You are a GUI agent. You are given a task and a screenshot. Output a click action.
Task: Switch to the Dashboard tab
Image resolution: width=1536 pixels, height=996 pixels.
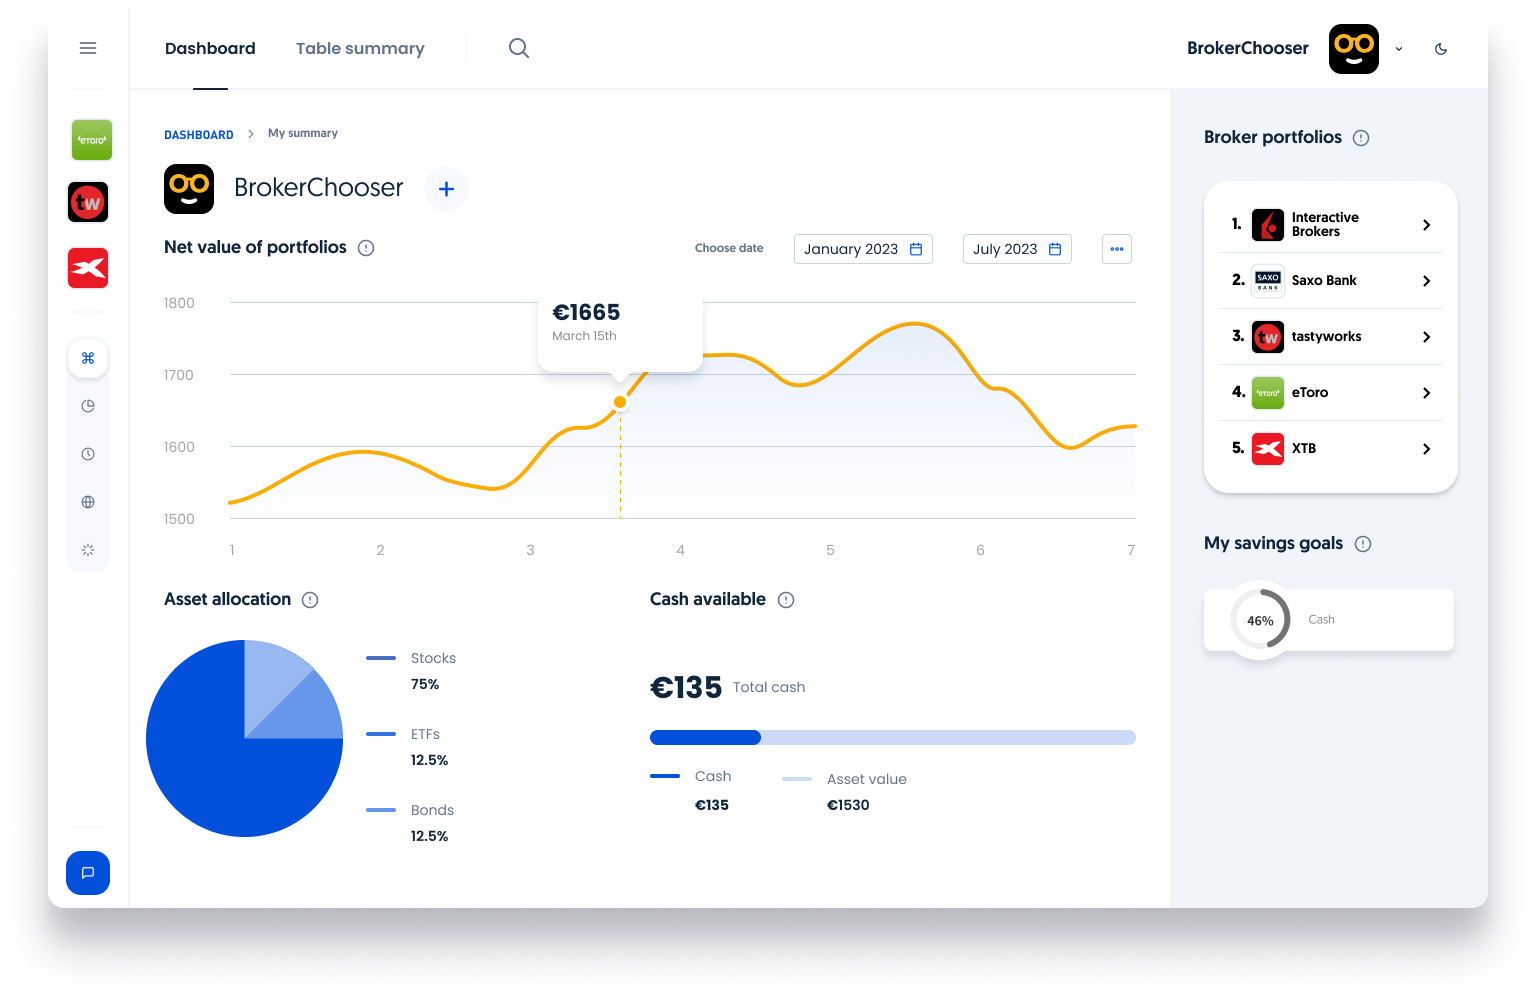[210, 48]
